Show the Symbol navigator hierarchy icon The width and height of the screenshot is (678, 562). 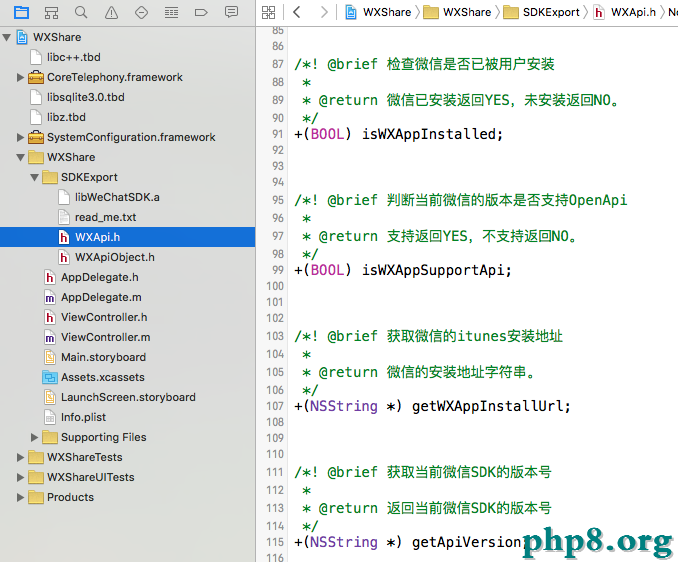click(51, 13)
